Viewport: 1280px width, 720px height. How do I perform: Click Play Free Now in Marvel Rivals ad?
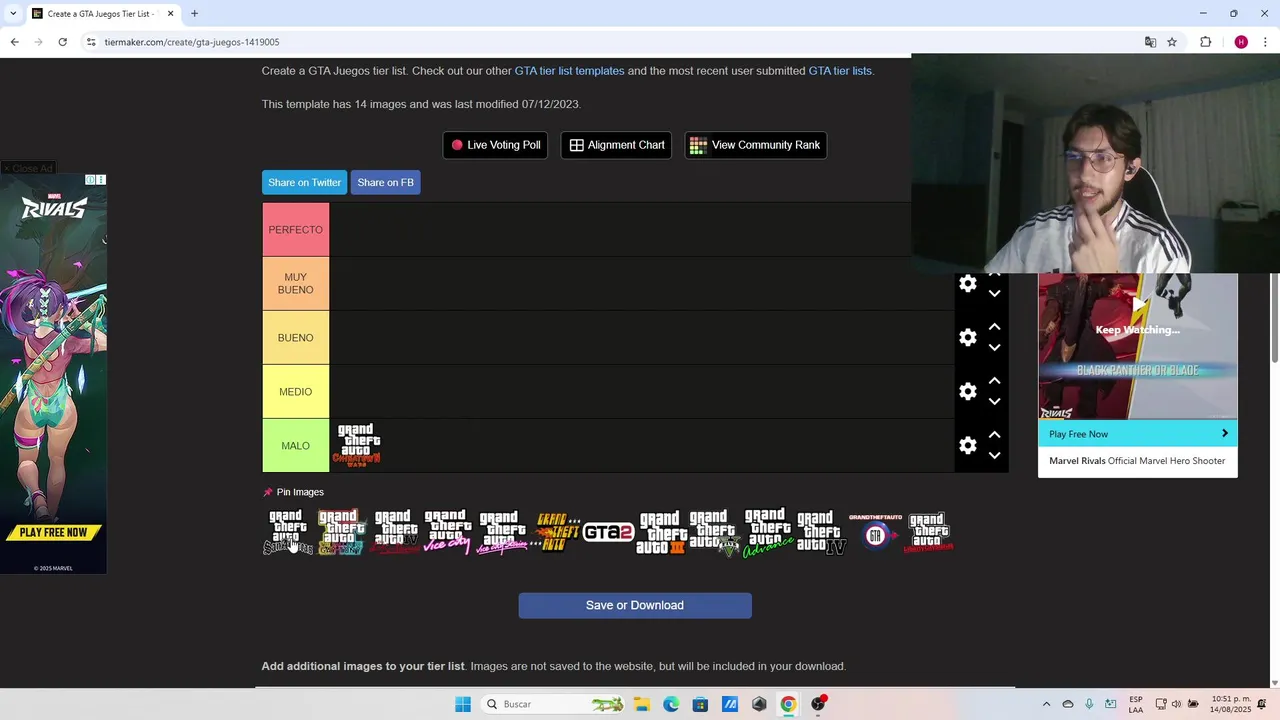pyautogui.click(x=1138, y=434)
